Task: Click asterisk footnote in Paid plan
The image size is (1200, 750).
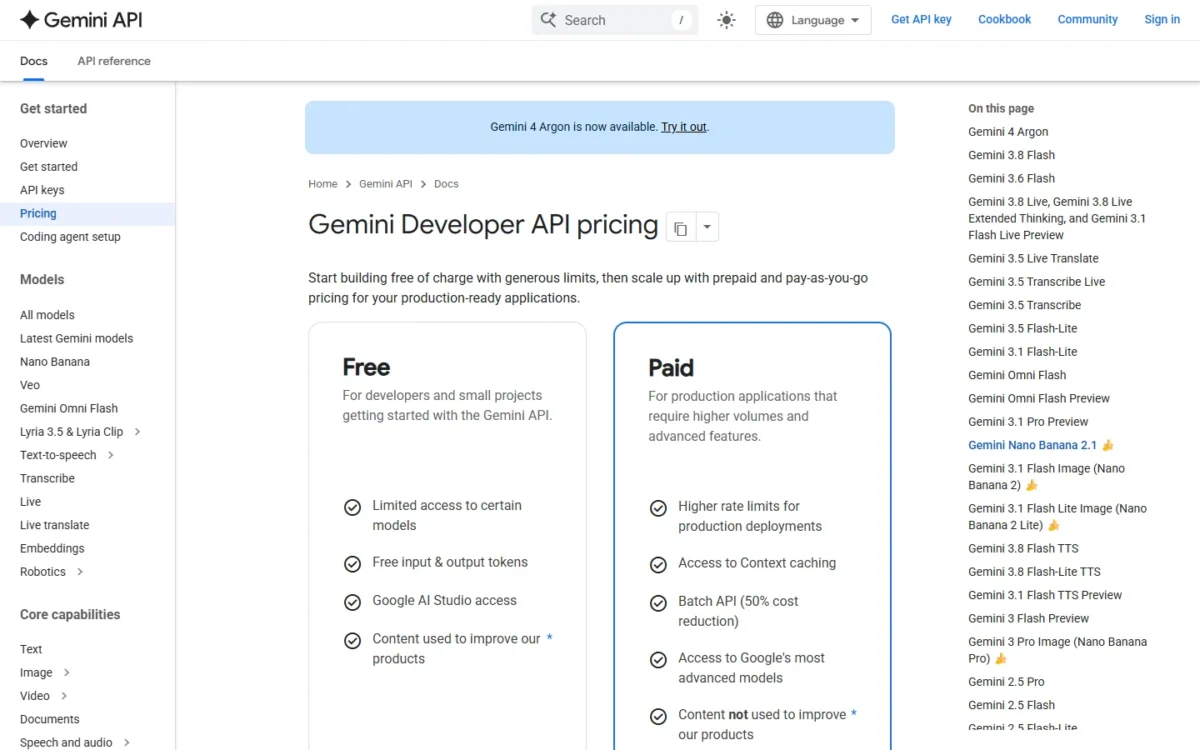Action: coord(854,714)
